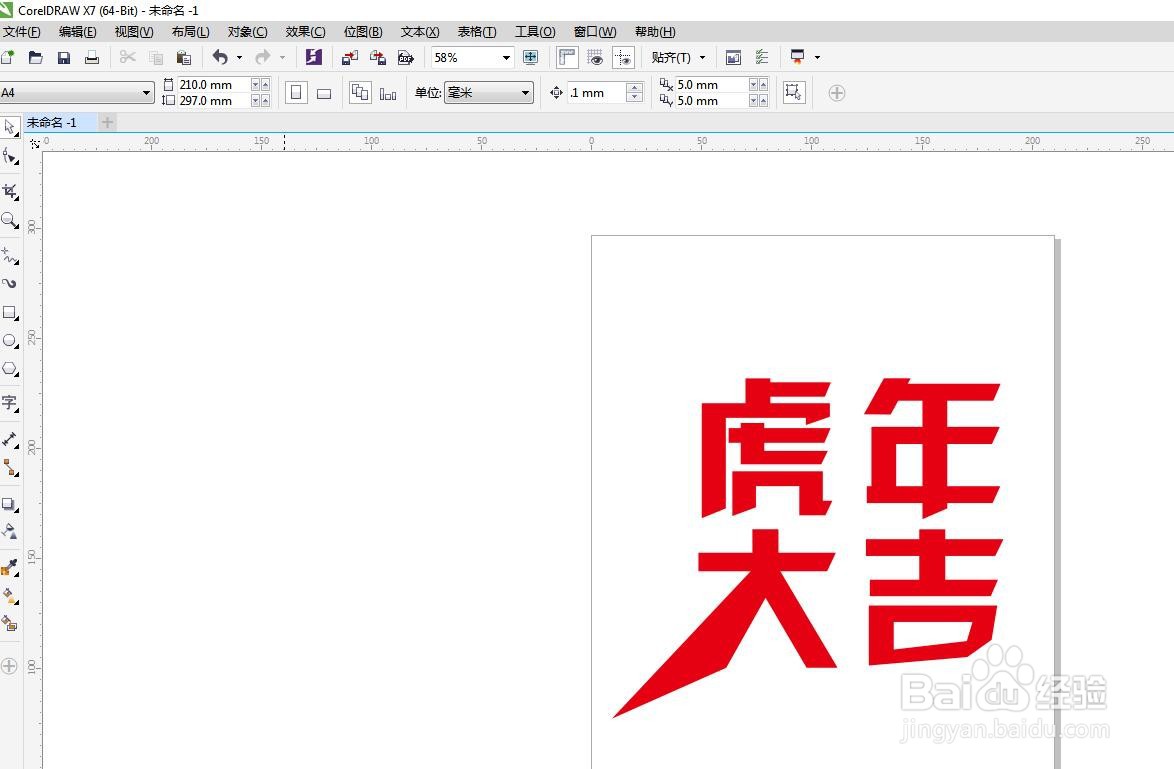The image size is (1174, 769).
Task: Print the document
Action: pos(91,57)
